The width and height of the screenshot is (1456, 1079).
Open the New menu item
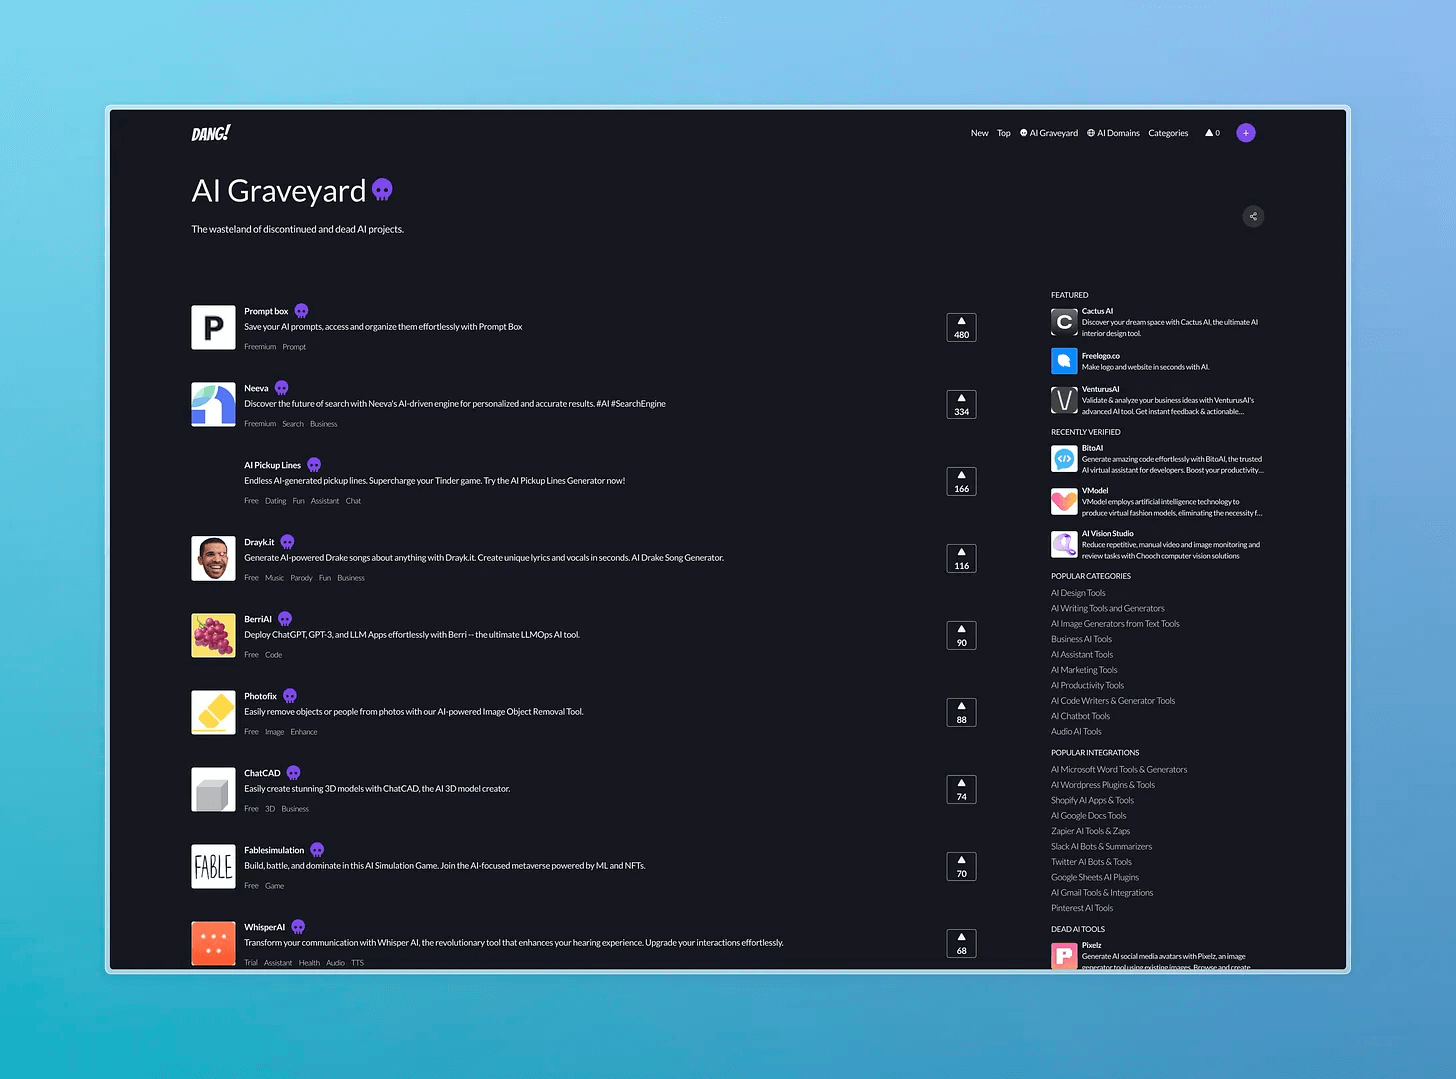pos(979,133)
